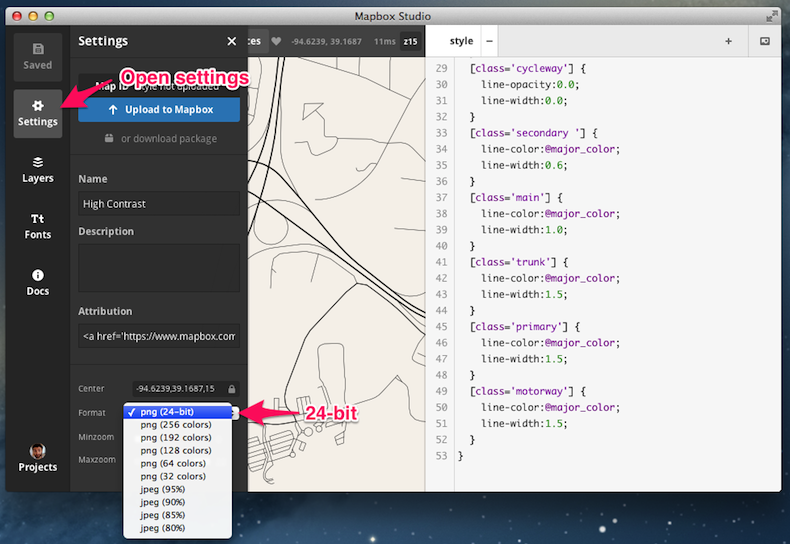Select the 'png (192 colors)' format option
This screenshot has height=544, width=790.
(177, 438)
